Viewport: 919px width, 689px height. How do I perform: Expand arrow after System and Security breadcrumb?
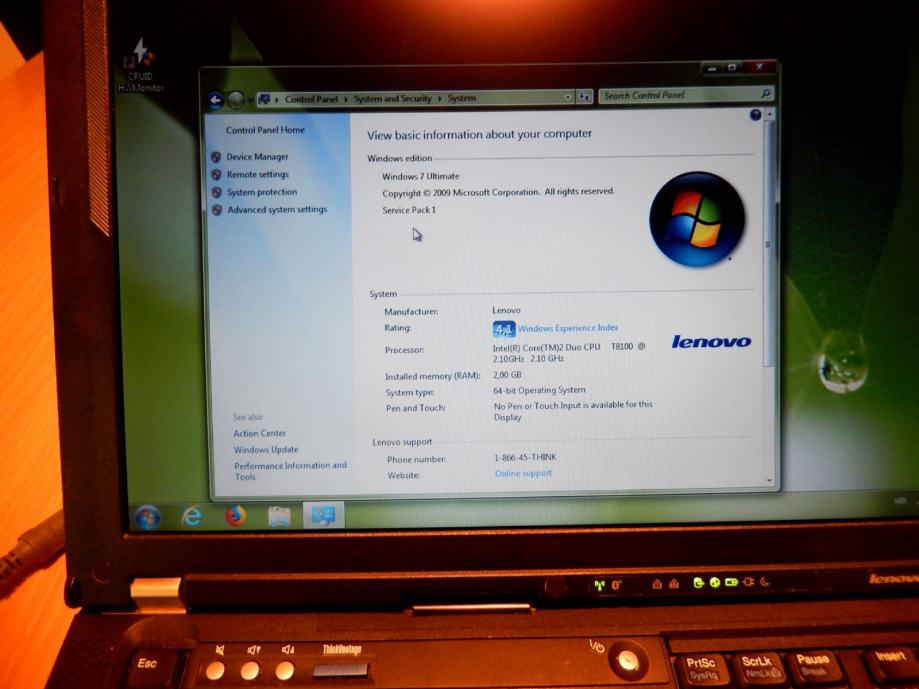(x=440, y=98)
